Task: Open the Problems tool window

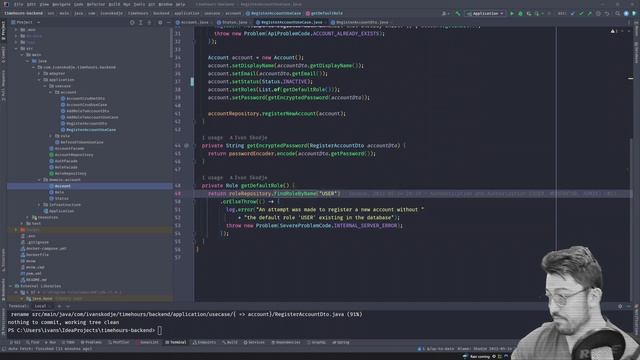Action: [x=91, y=342]
